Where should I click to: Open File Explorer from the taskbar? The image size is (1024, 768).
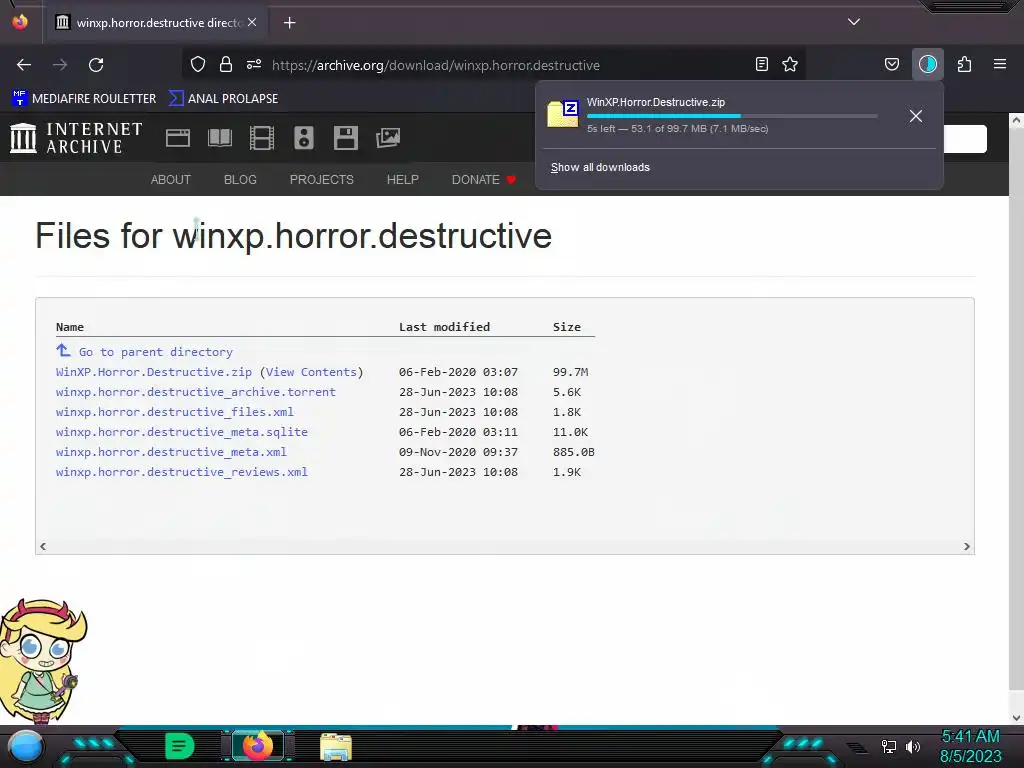pos(336,746)
